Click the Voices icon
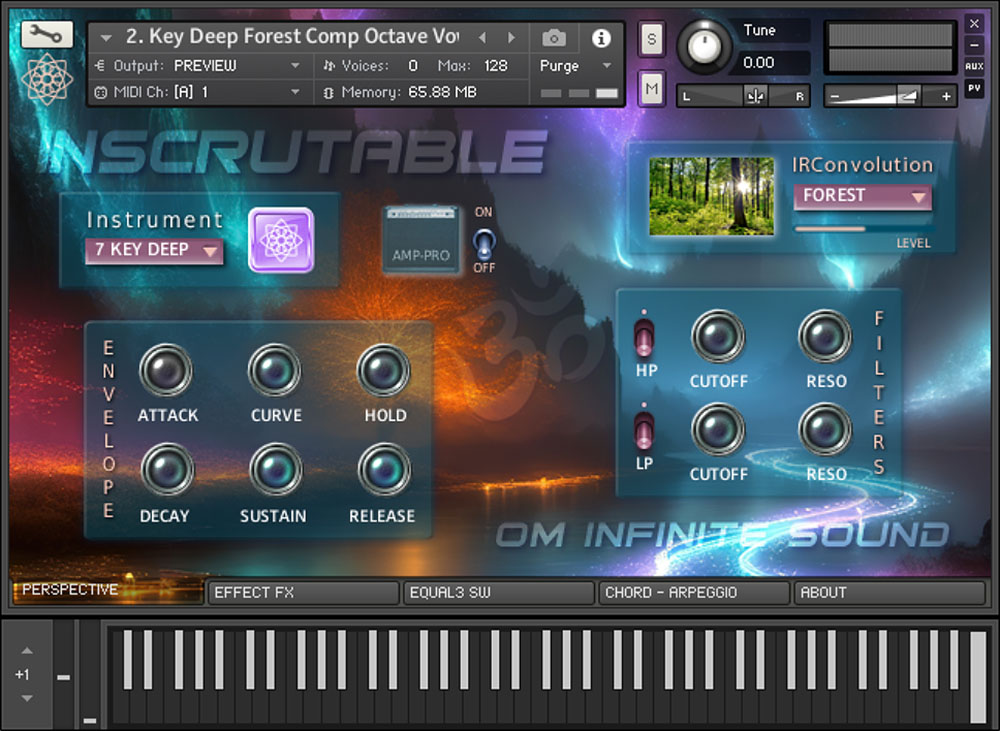The width and height of the screenshot is (1000, 731). [x=329, y=65]
